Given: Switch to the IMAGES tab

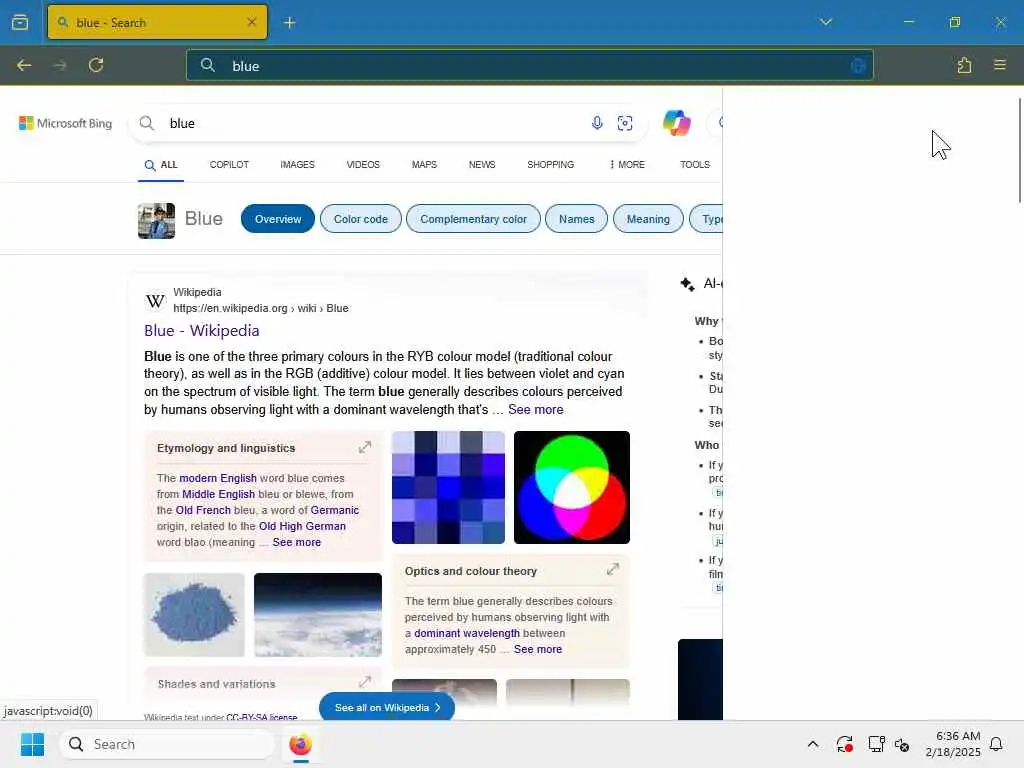Looking at the screenshot, I should 297,165.
